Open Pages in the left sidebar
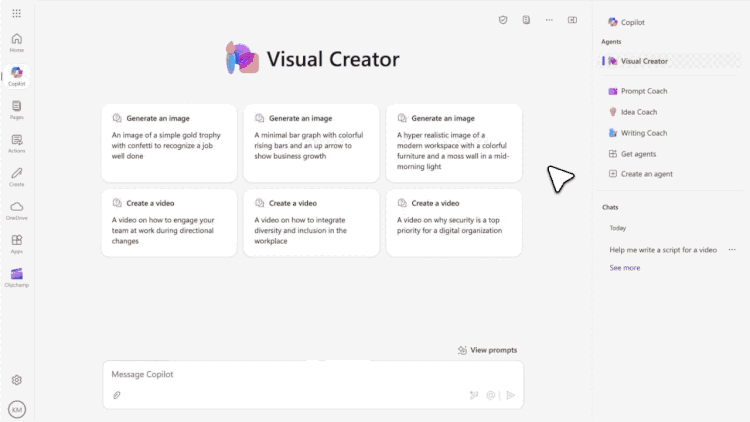This screenshot has height=422, width=750. tap(17, 110)
